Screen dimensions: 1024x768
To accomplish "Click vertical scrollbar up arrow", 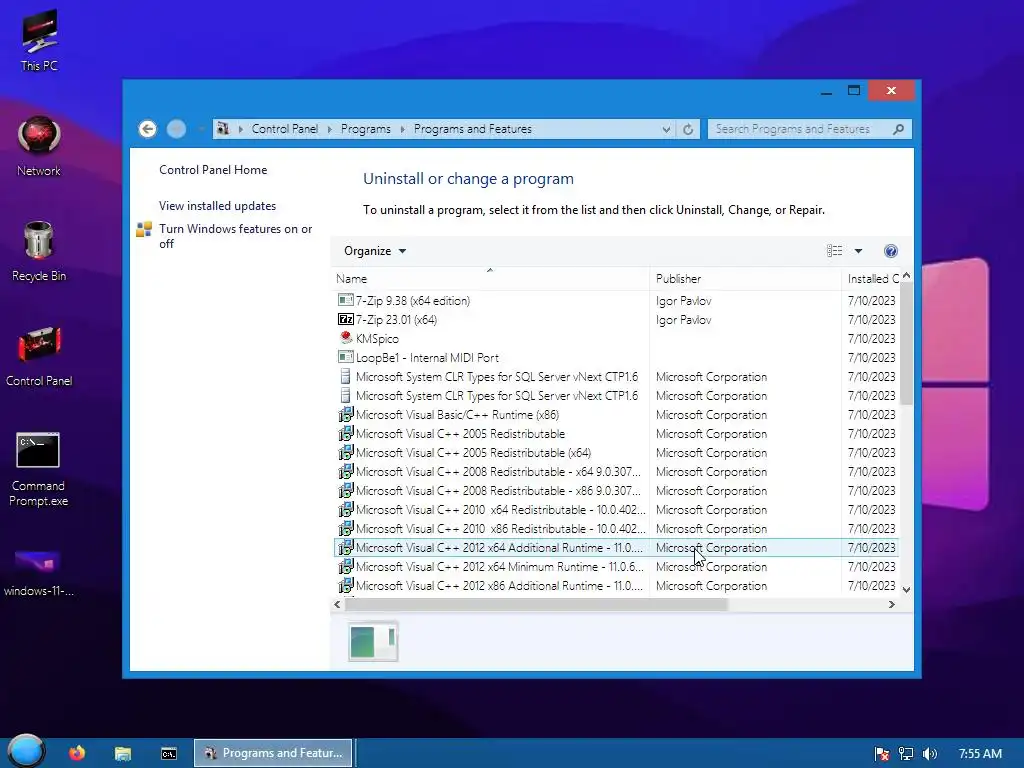I will (x=906, y=276).
